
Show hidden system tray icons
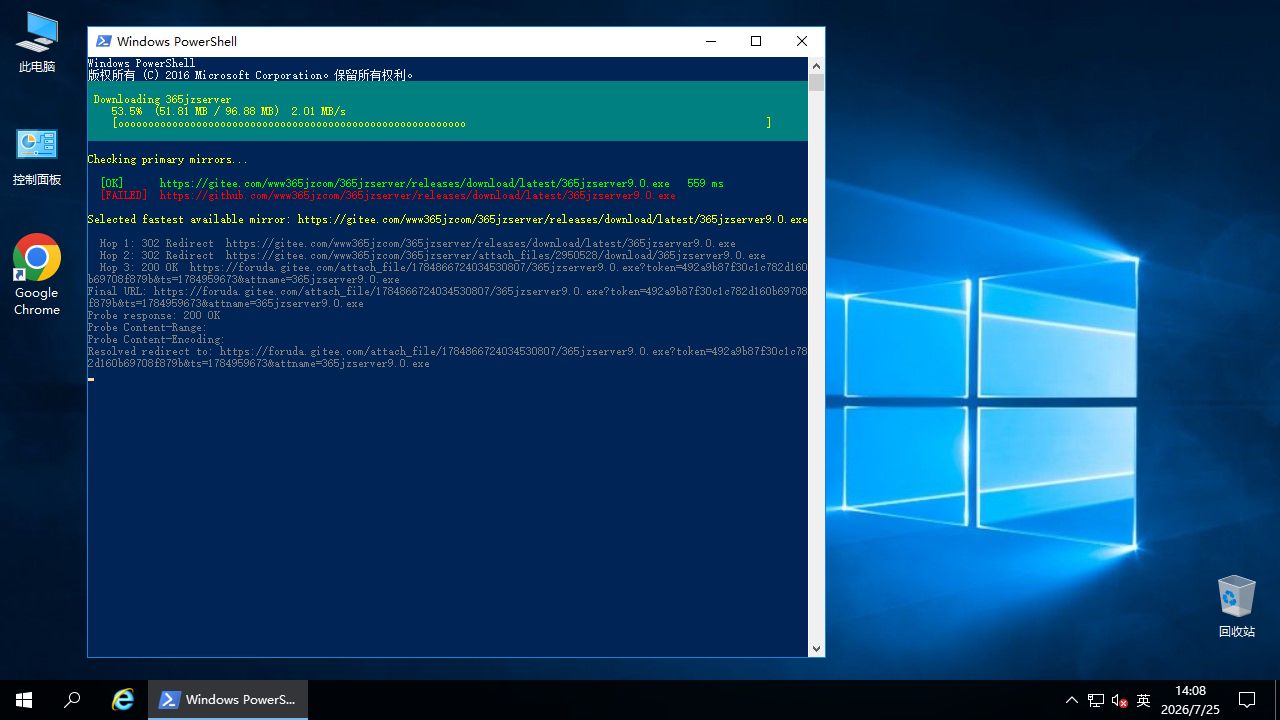[x=1072, y=700]
